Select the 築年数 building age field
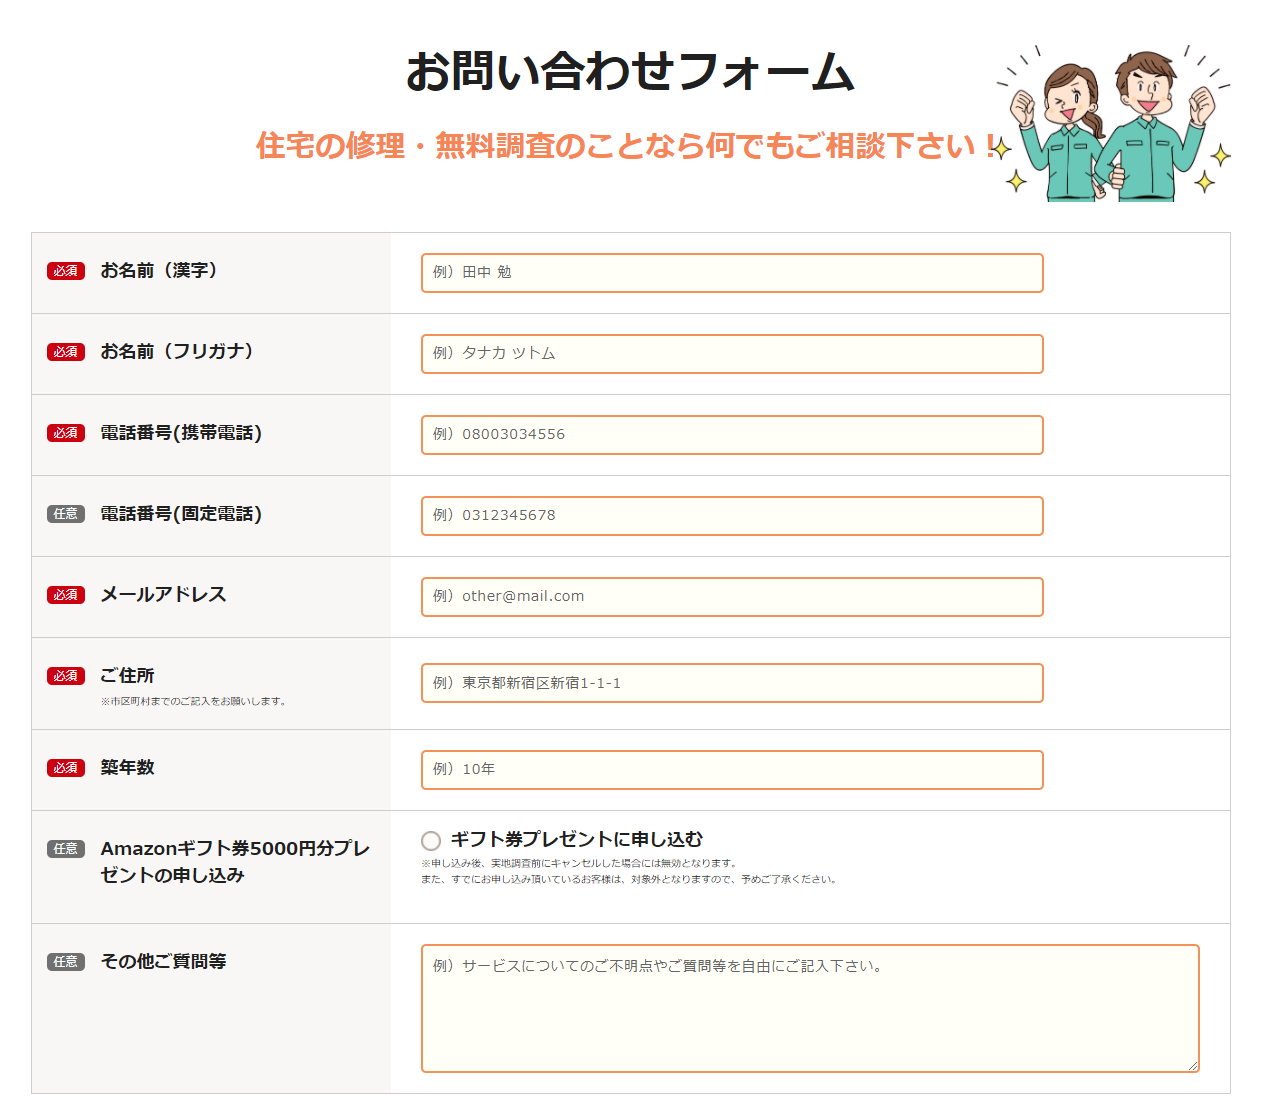 click(x=731, y=770)
